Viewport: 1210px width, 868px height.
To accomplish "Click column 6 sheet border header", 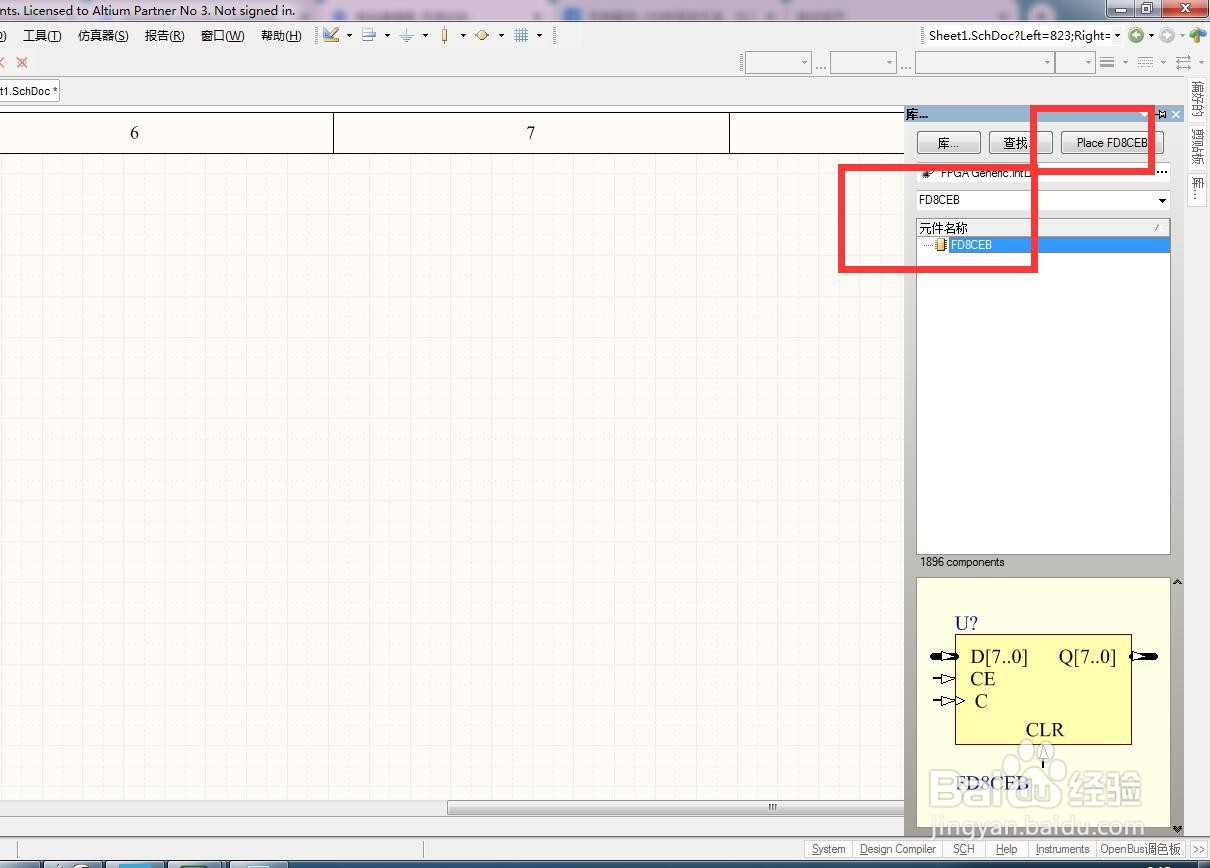I will pyautogui.click(x=134, y=133).
